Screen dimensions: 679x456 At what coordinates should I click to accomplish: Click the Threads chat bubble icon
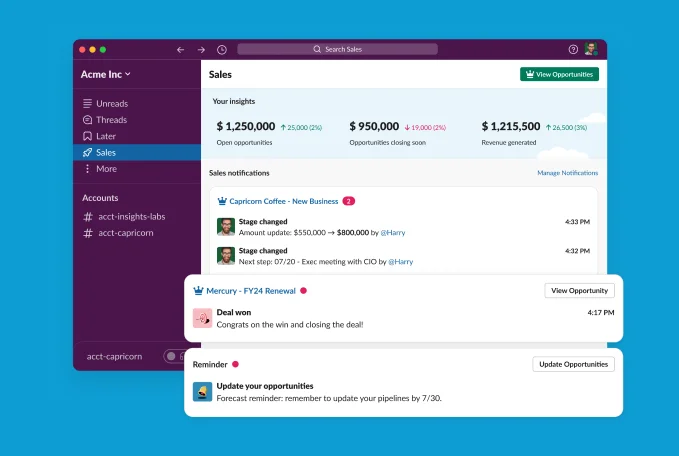[87, 120]
